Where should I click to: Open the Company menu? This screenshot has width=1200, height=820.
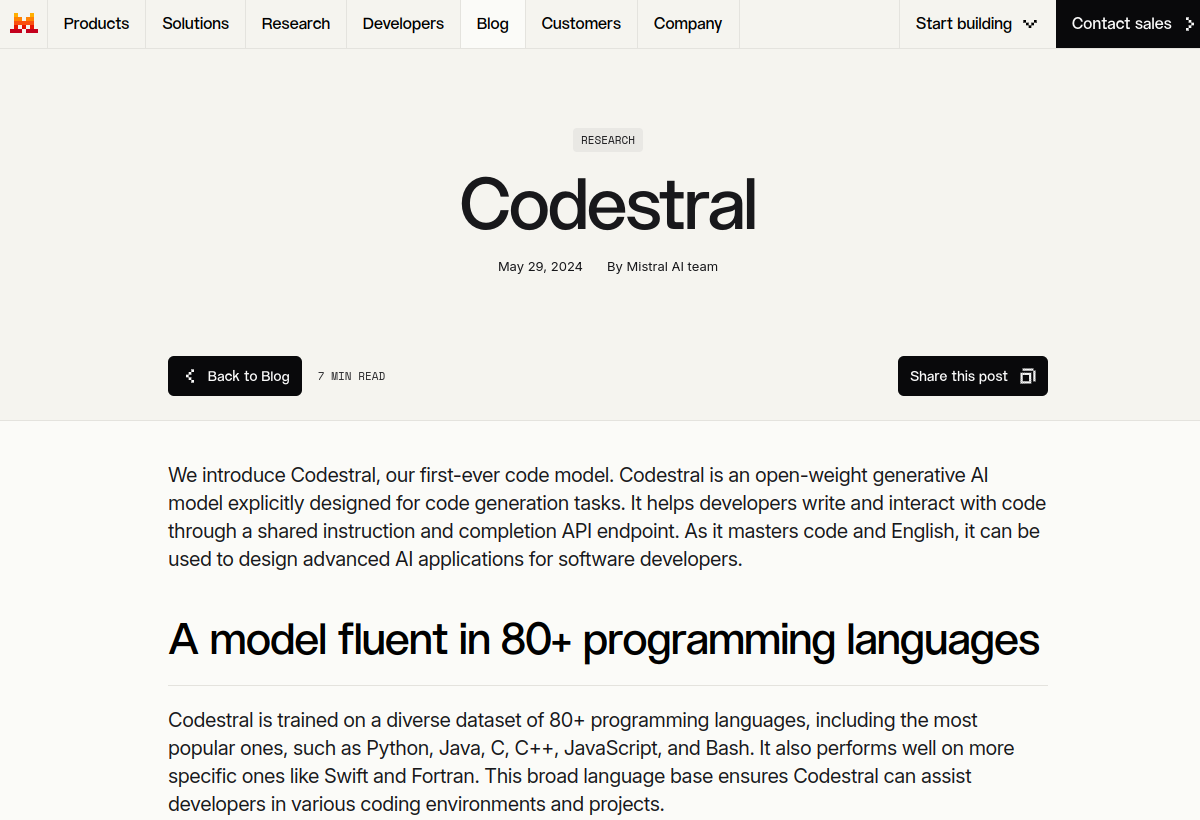[688, 24]
